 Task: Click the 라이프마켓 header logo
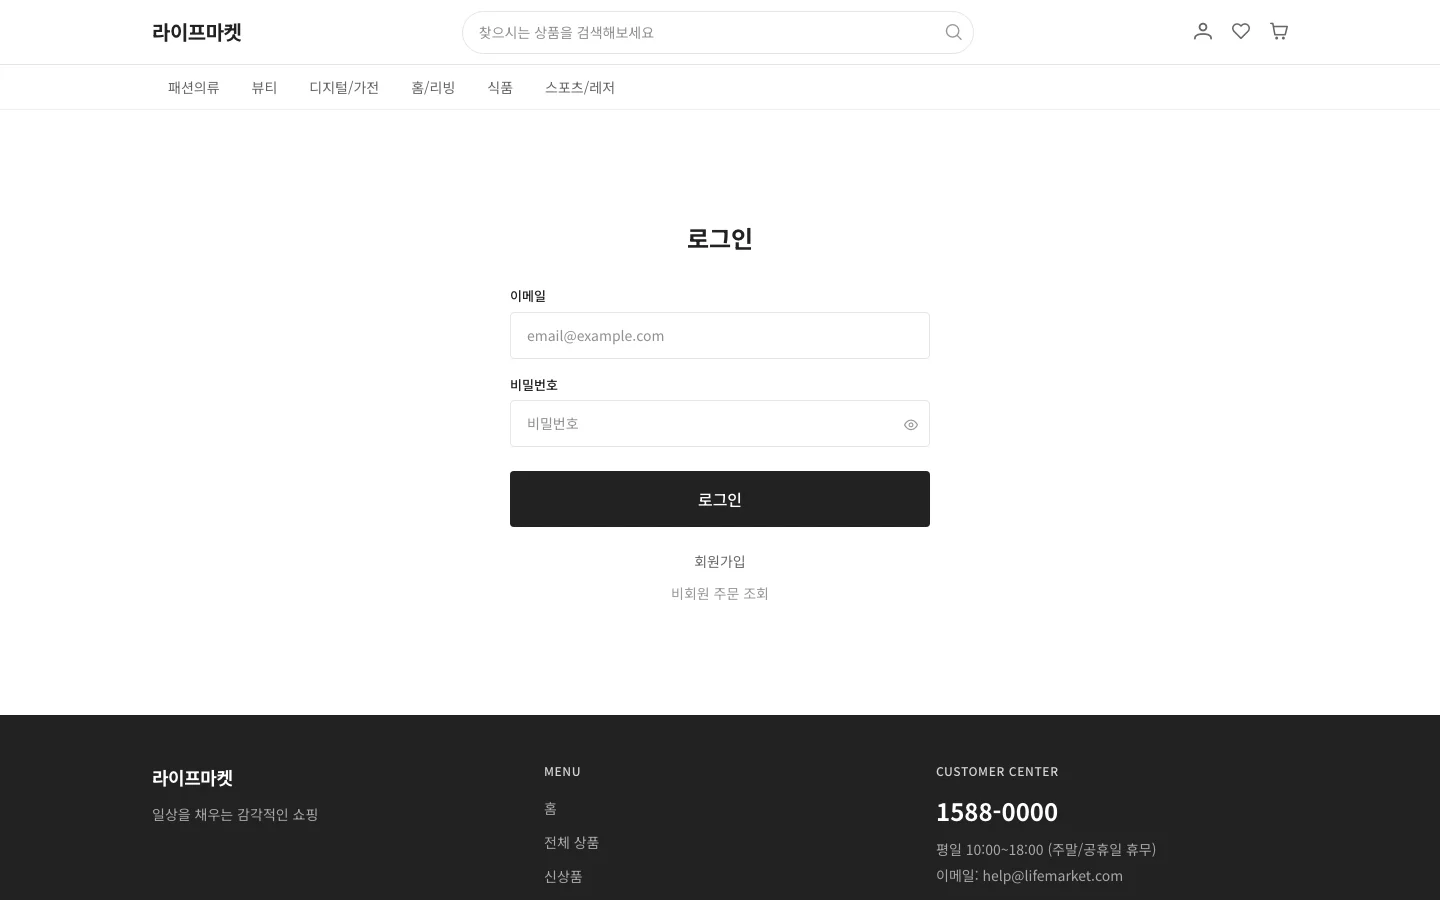tap(196, 32)
